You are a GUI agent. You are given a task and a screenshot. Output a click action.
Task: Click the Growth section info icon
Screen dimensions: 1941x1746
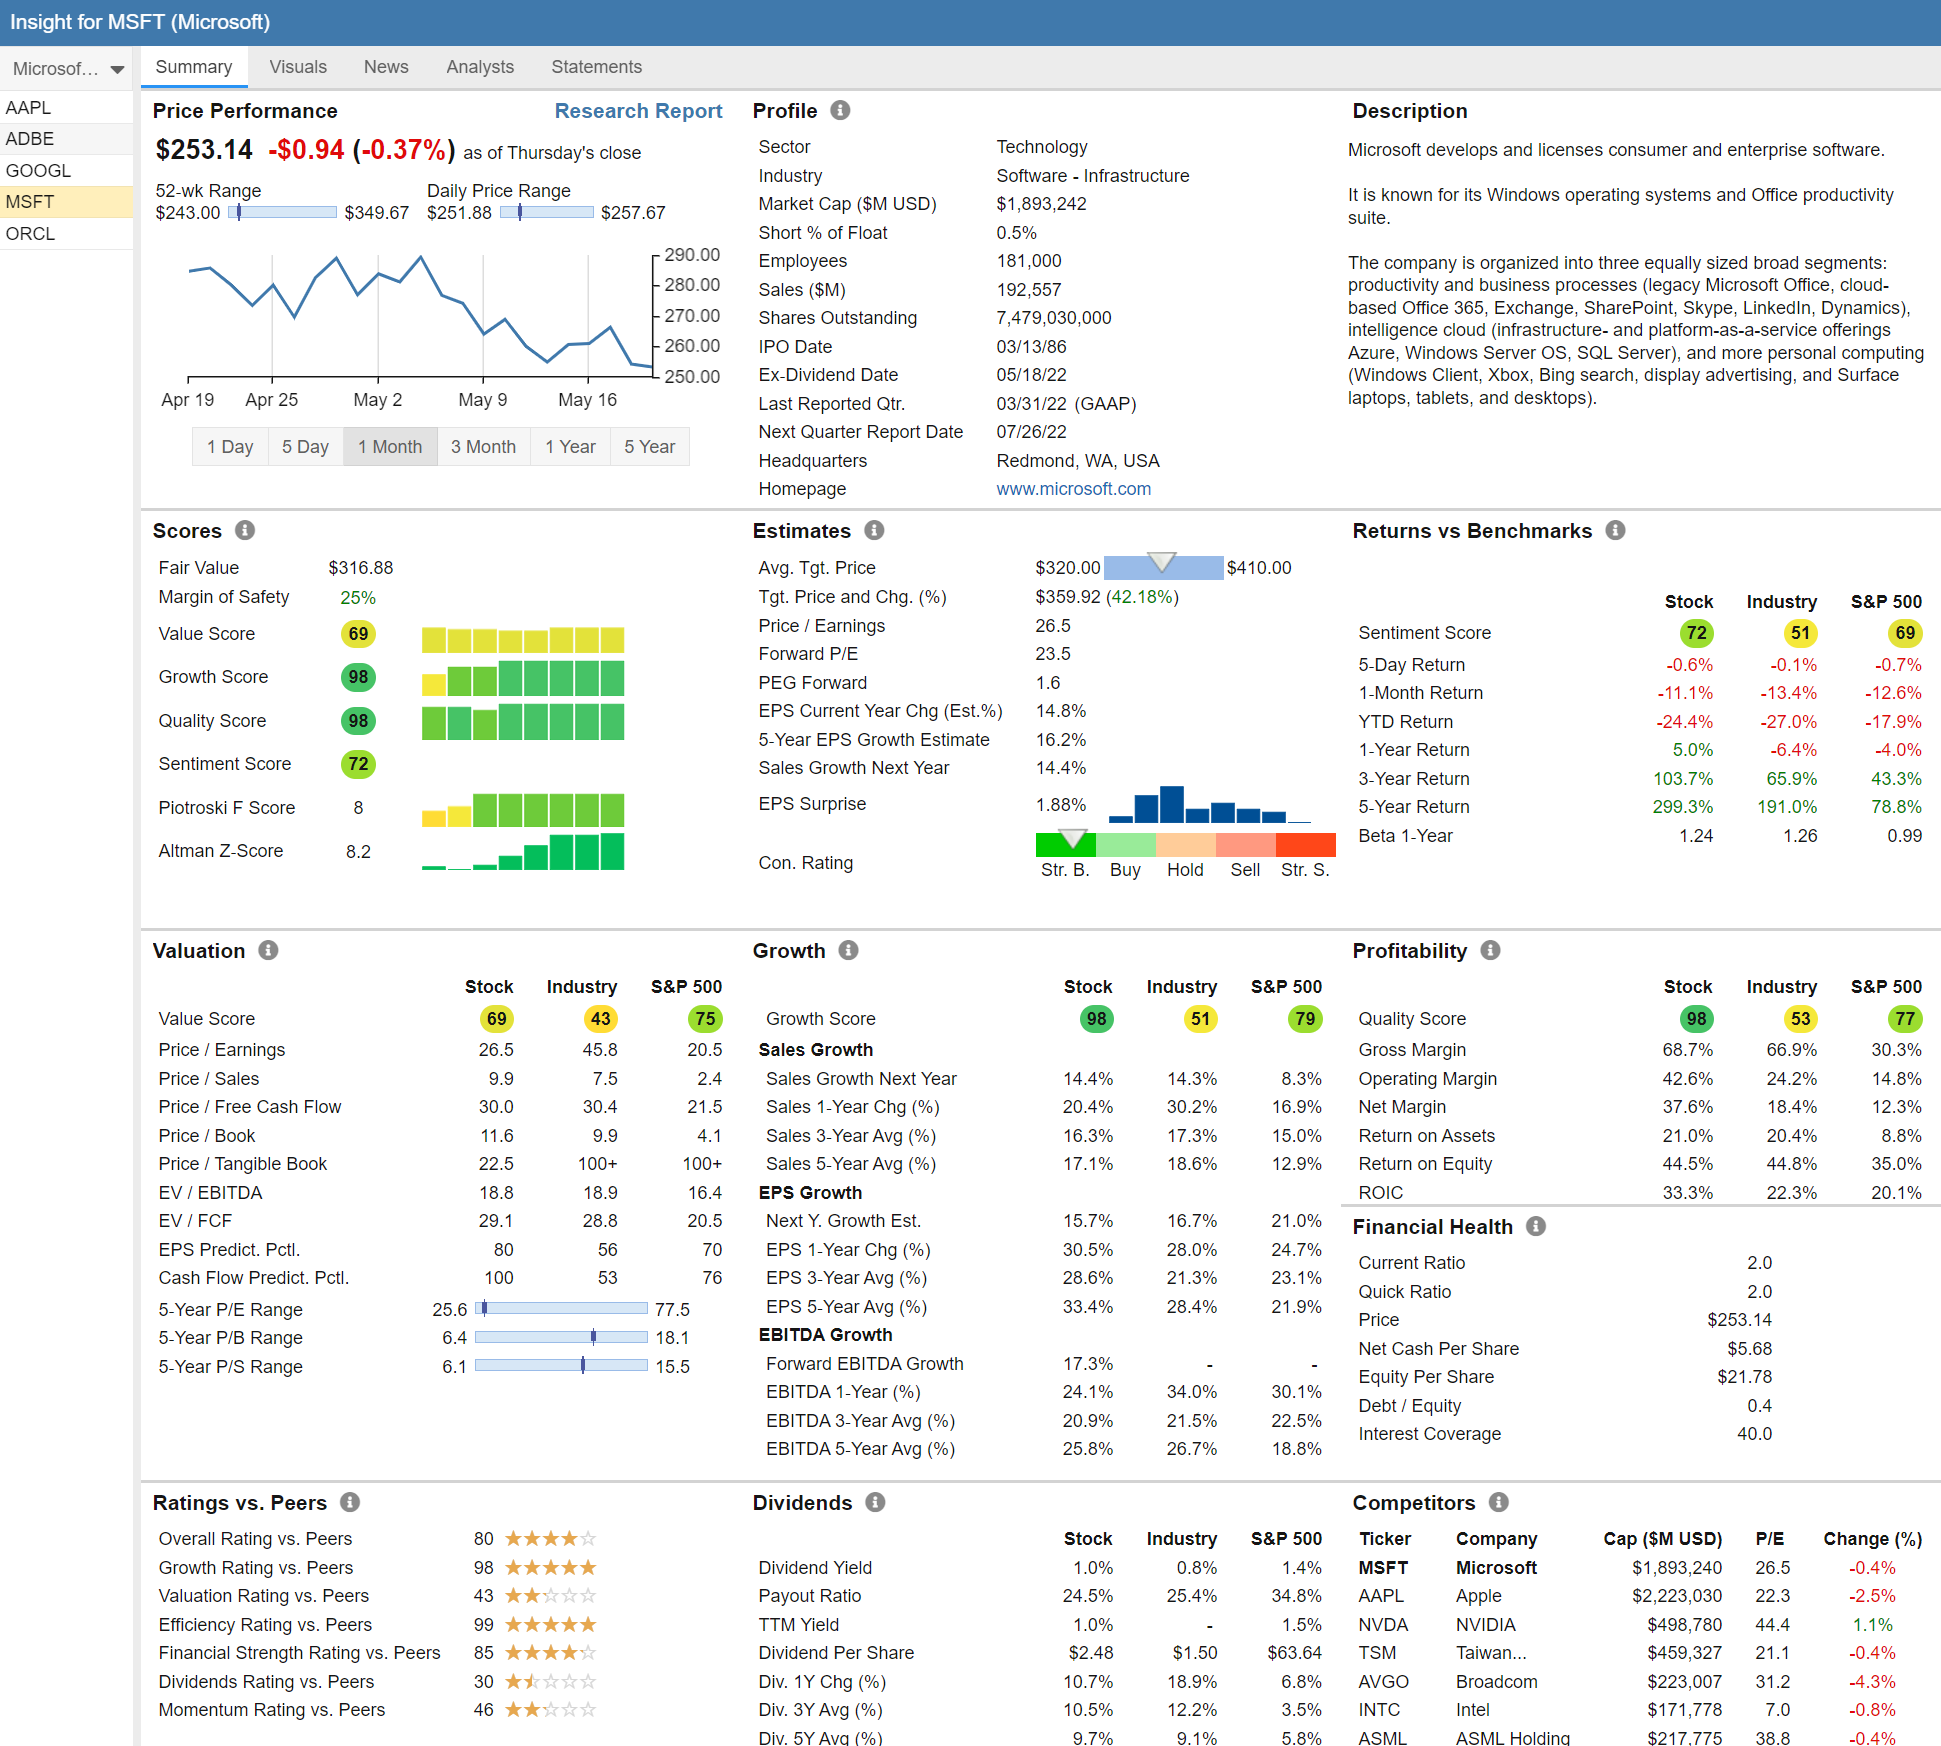(848, 950)
